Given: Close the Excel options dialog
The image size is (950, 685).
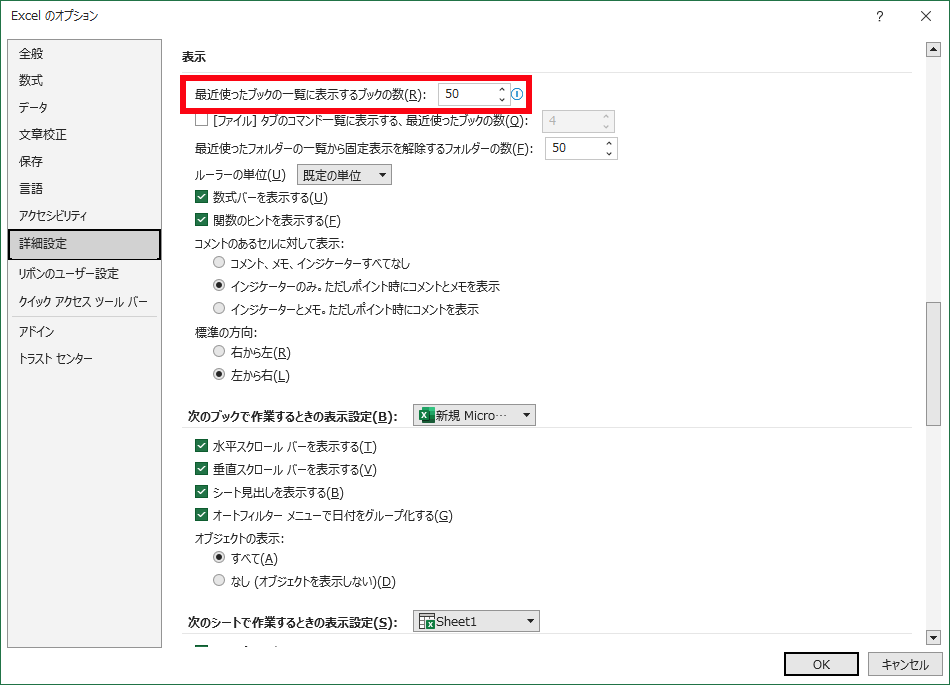Looking at the screenshot, I should pos(926,16).
